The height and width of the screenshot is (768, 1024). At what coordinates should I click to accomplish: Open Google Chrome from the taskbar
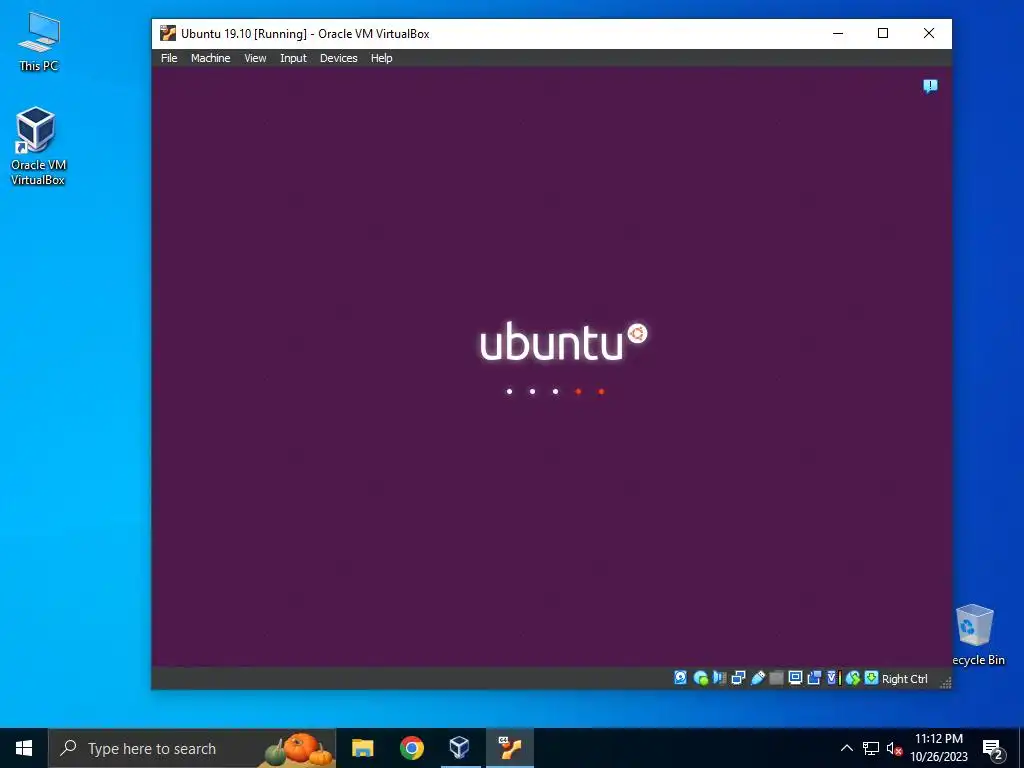pos(411,748)
